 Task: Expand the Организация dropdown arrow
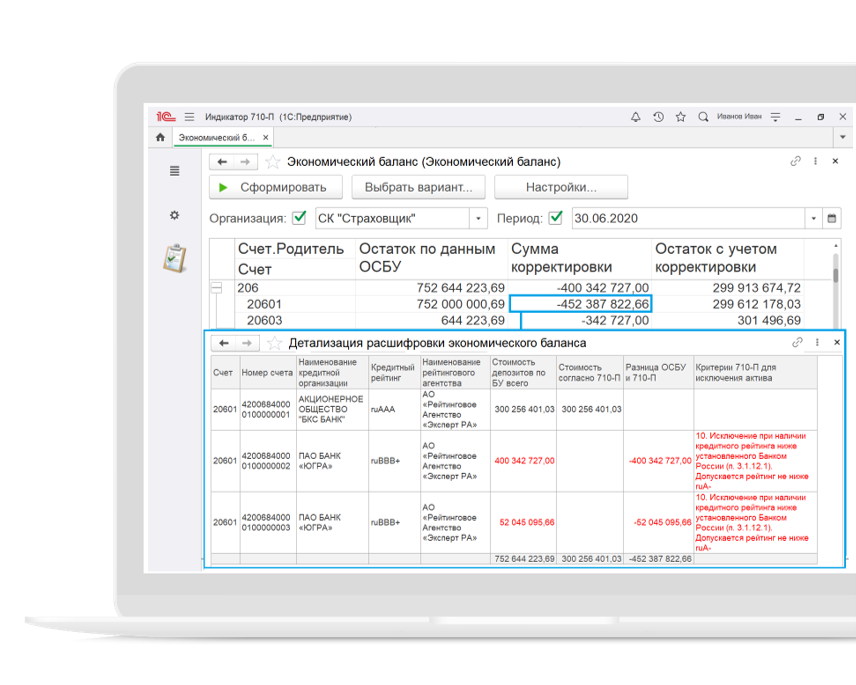478,218
